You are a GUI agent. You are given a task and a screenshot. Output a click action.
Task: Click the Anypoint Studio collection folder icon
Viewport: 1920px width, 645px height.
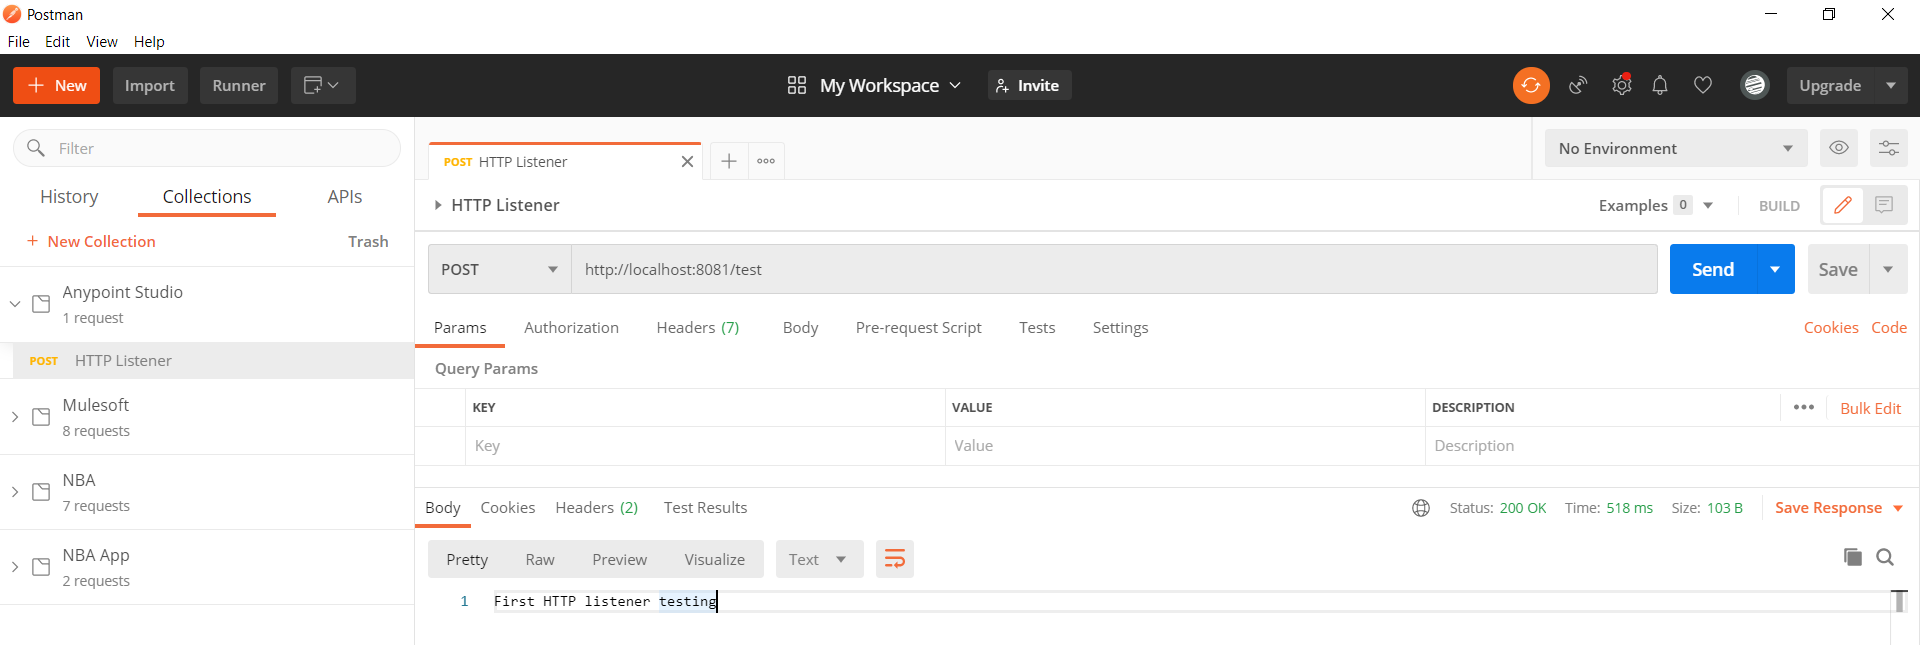click(41, 304)
